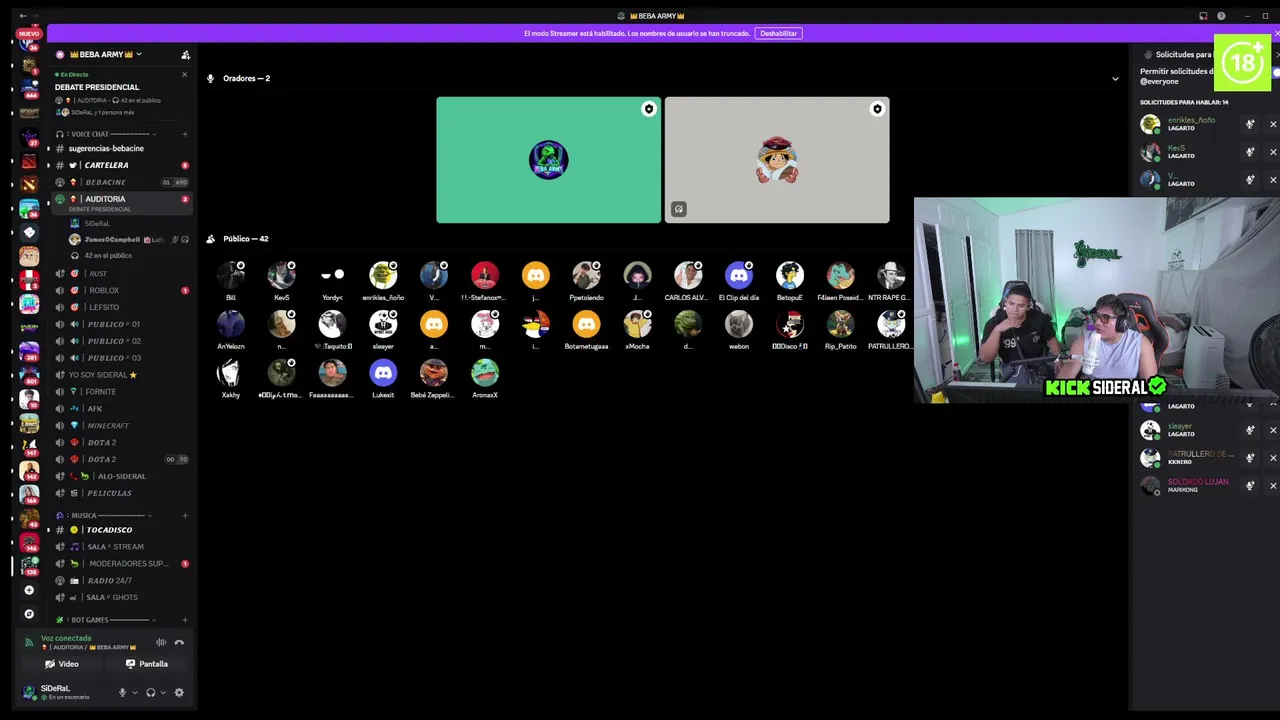Add channel to BOT GAMES category
Screen dimensions: 1280x720
pyautogui.click(x=185, y=620)
